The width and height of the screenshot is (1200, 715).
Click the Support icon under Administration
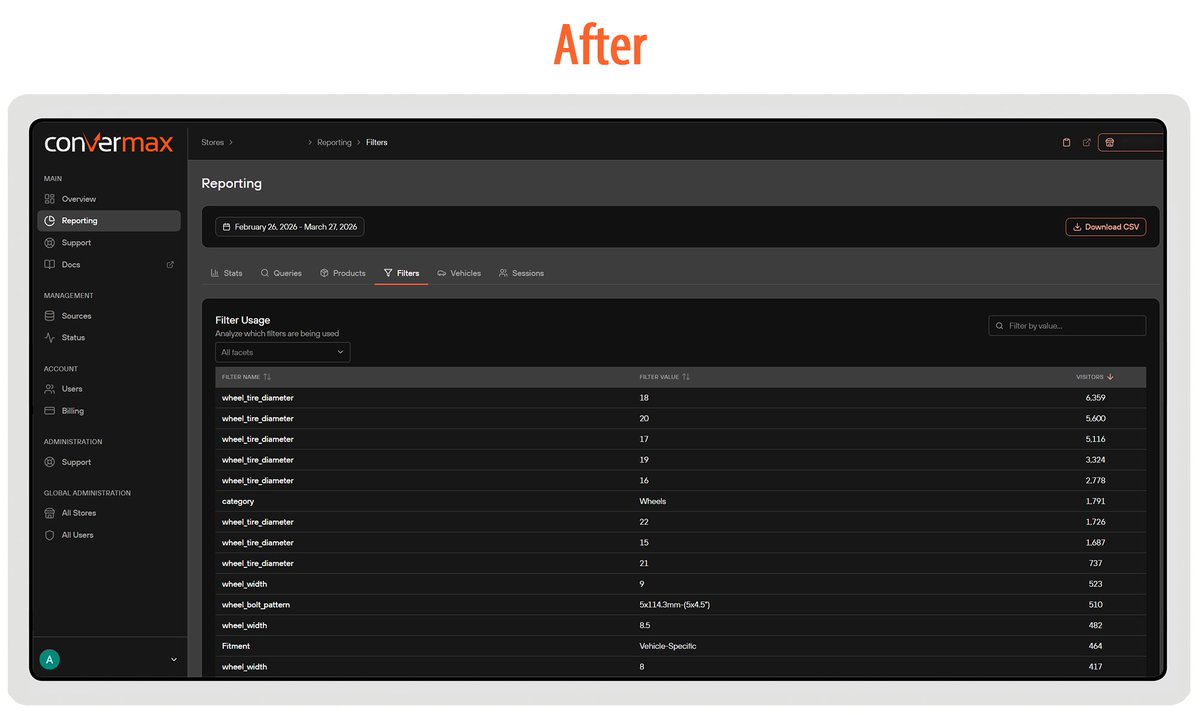click(x=50, y=462)
